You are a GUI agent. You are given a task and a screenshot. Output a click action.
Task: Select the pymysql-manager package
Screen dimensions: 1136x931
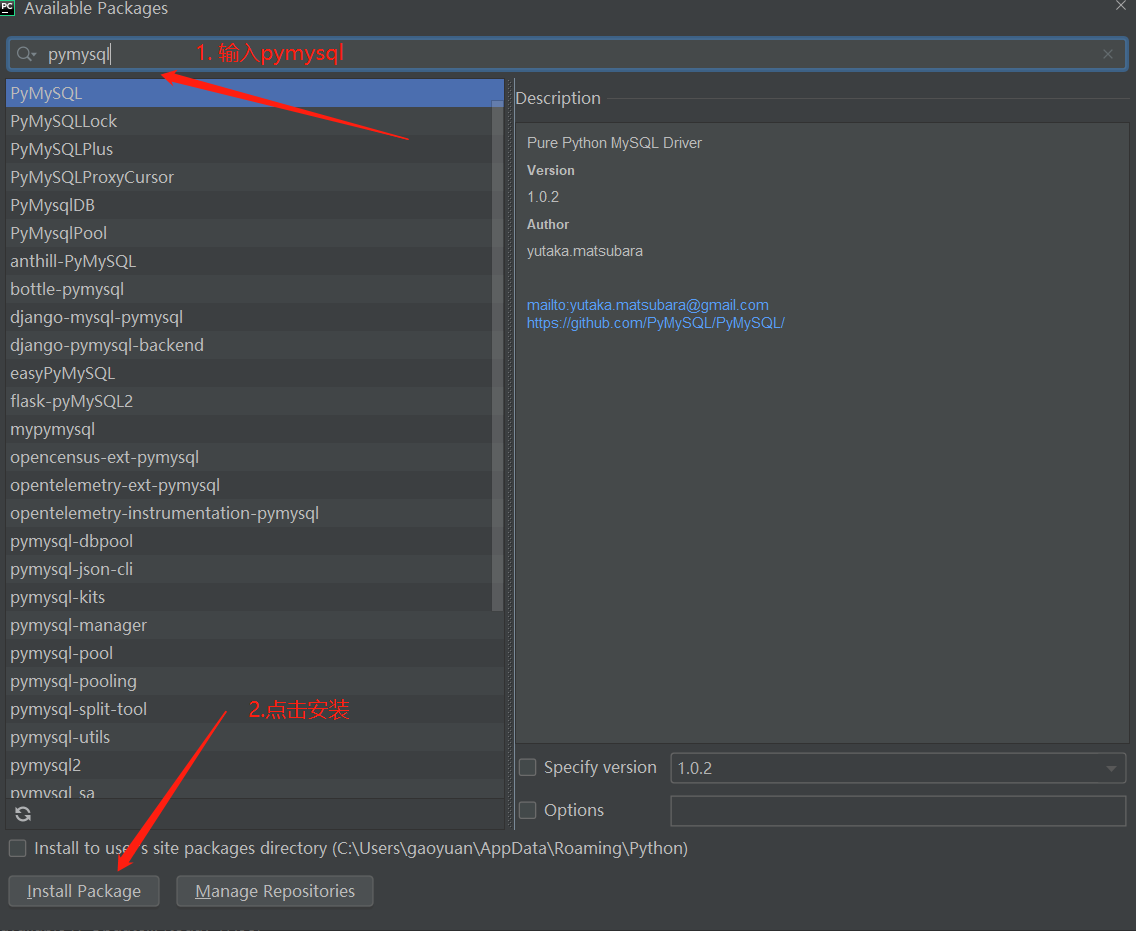[x=254, y=625]
